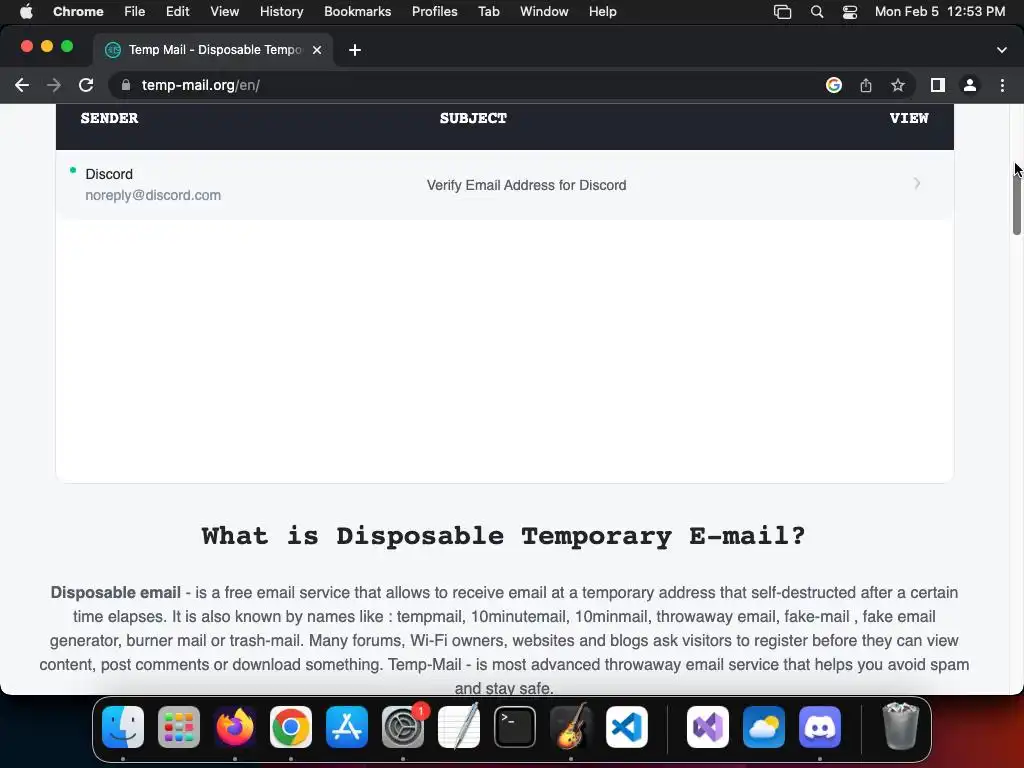Open the Edit menu
The width and height of the screenshot is (1024, 768).
[x=177, y=11]
